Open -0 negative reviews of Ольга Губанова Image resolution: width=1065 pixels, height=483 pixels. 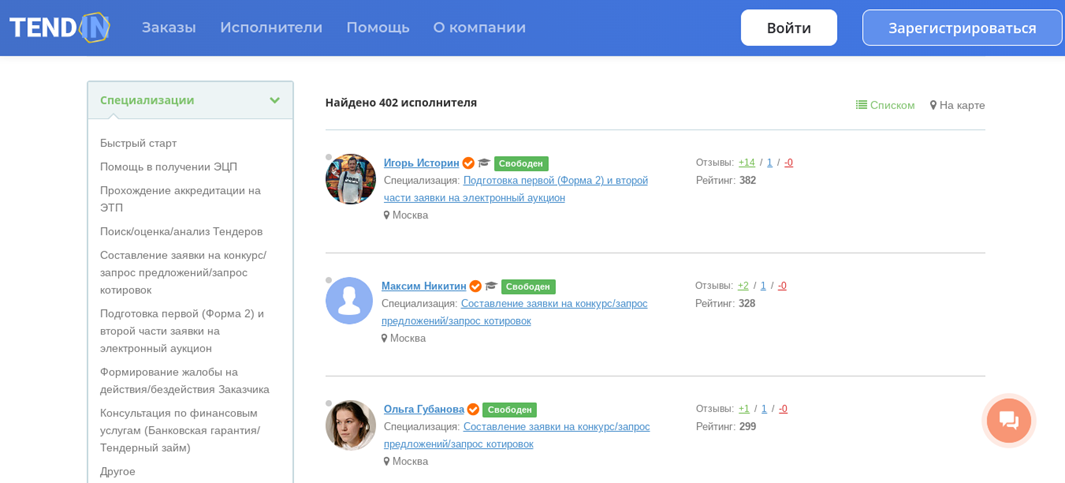(783, 409)
